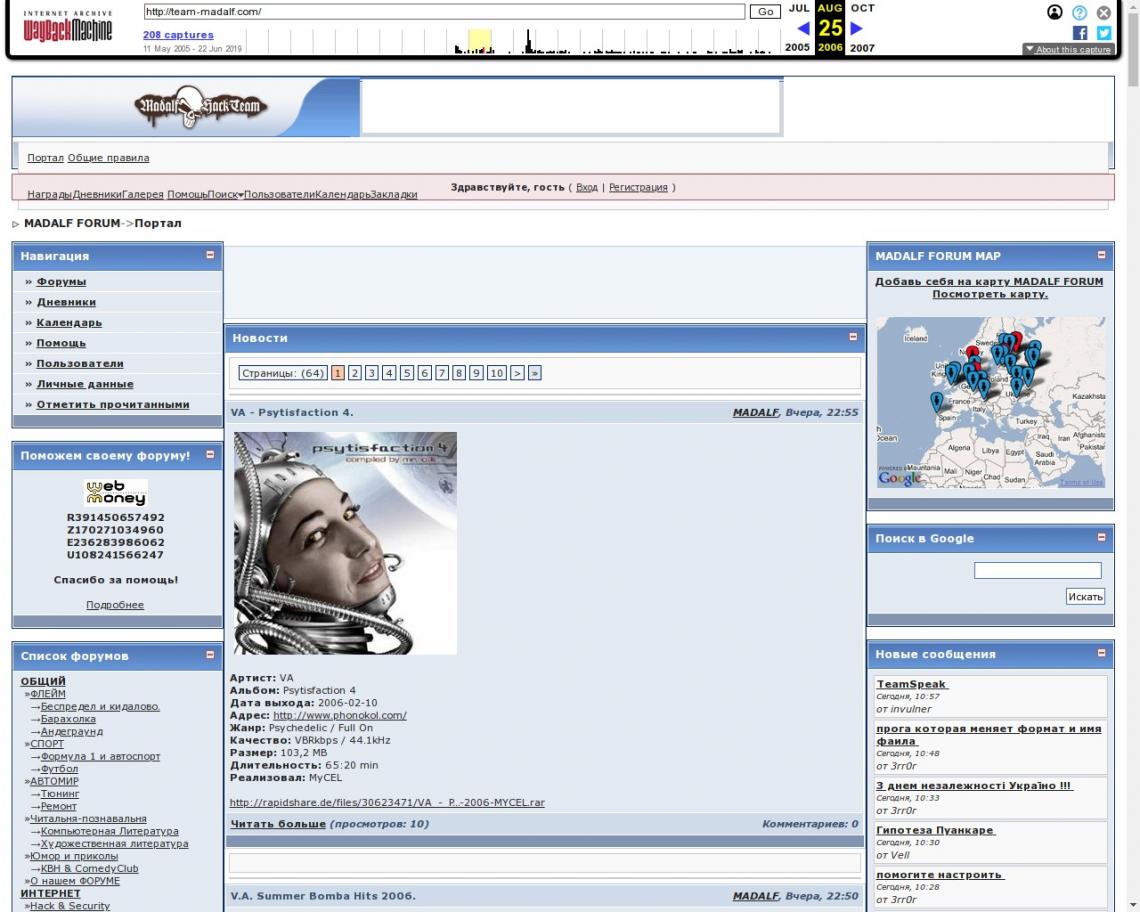Click the Google search input field
This screenshot has height=912, width=1140.
click(1037, 570)
